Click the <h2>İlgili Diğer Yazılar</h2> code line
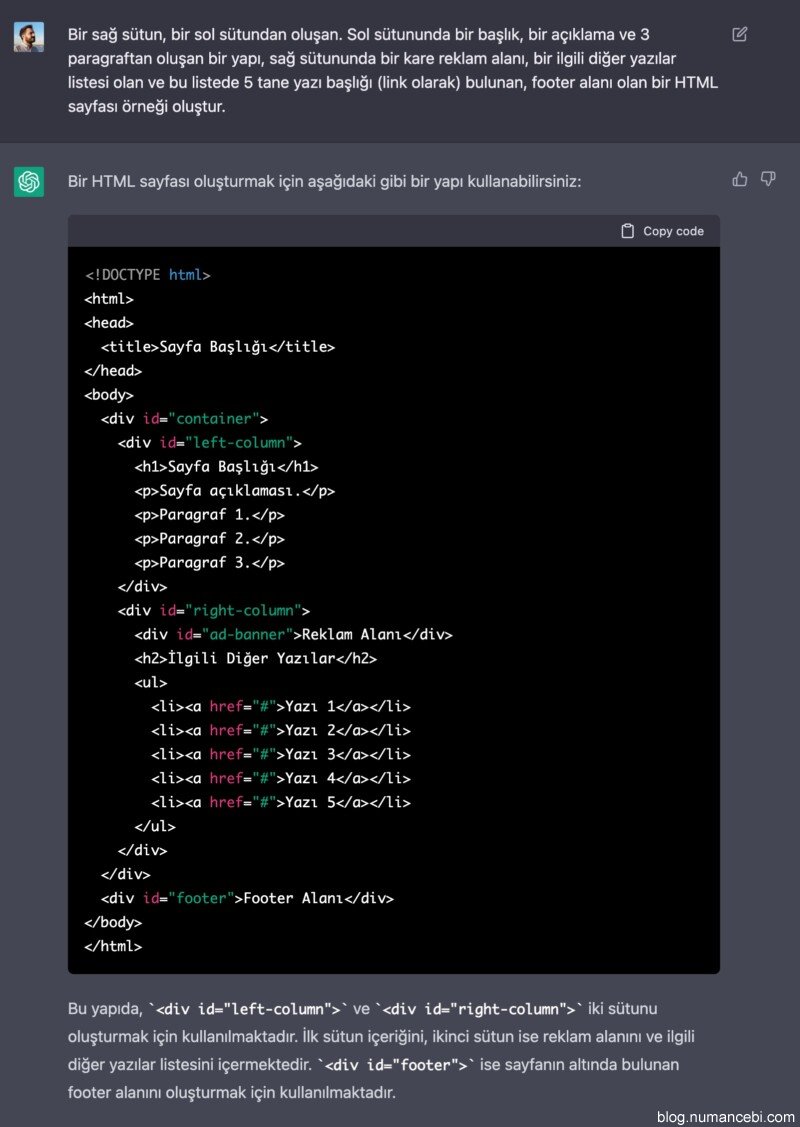This screenshot has width=800, height=1127. coord(255,658)
